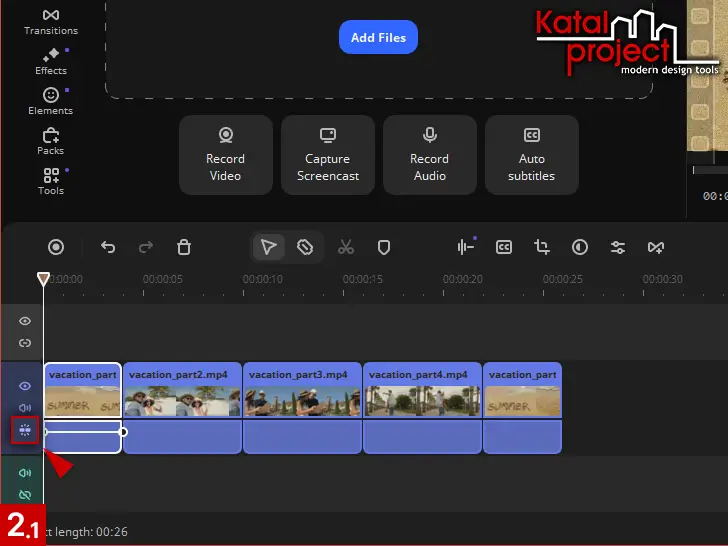This screenshot has height=546, width=728.
Task: Add marker with shield icon
Action: pyautogui.click(x=383, y=247)
